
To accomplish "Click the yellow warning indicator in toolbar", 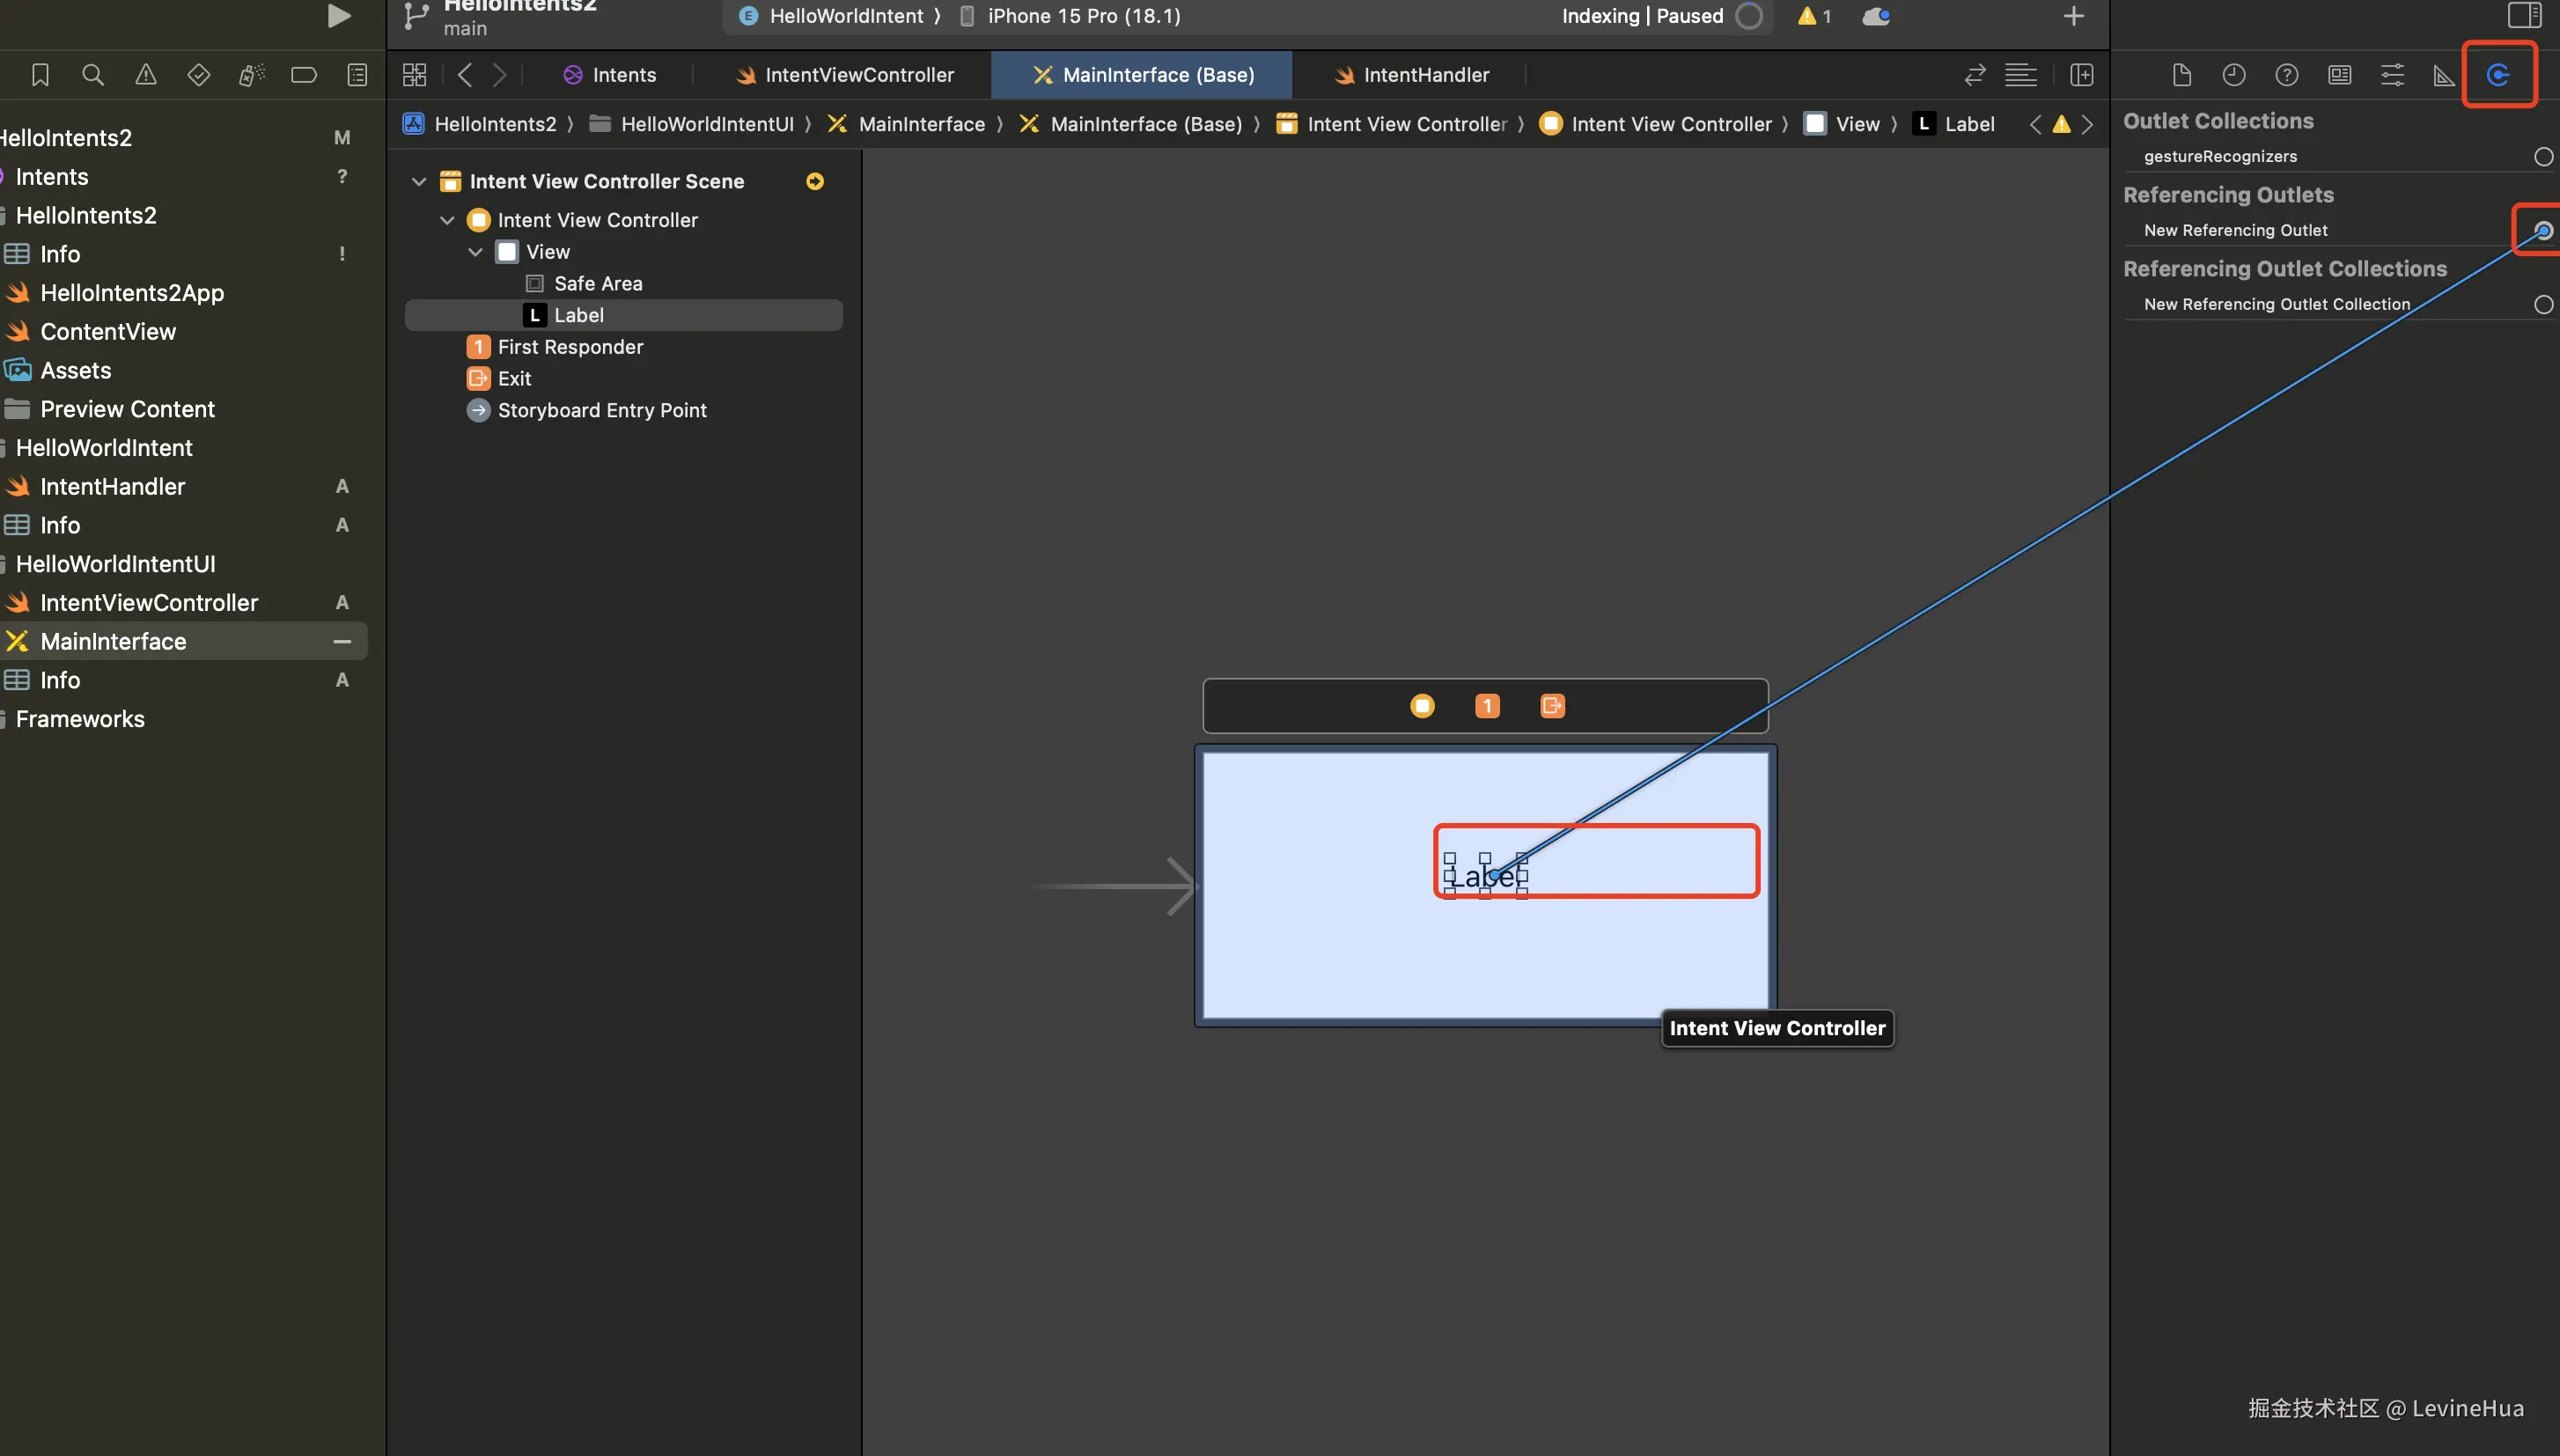I will tap(1813, 16).
